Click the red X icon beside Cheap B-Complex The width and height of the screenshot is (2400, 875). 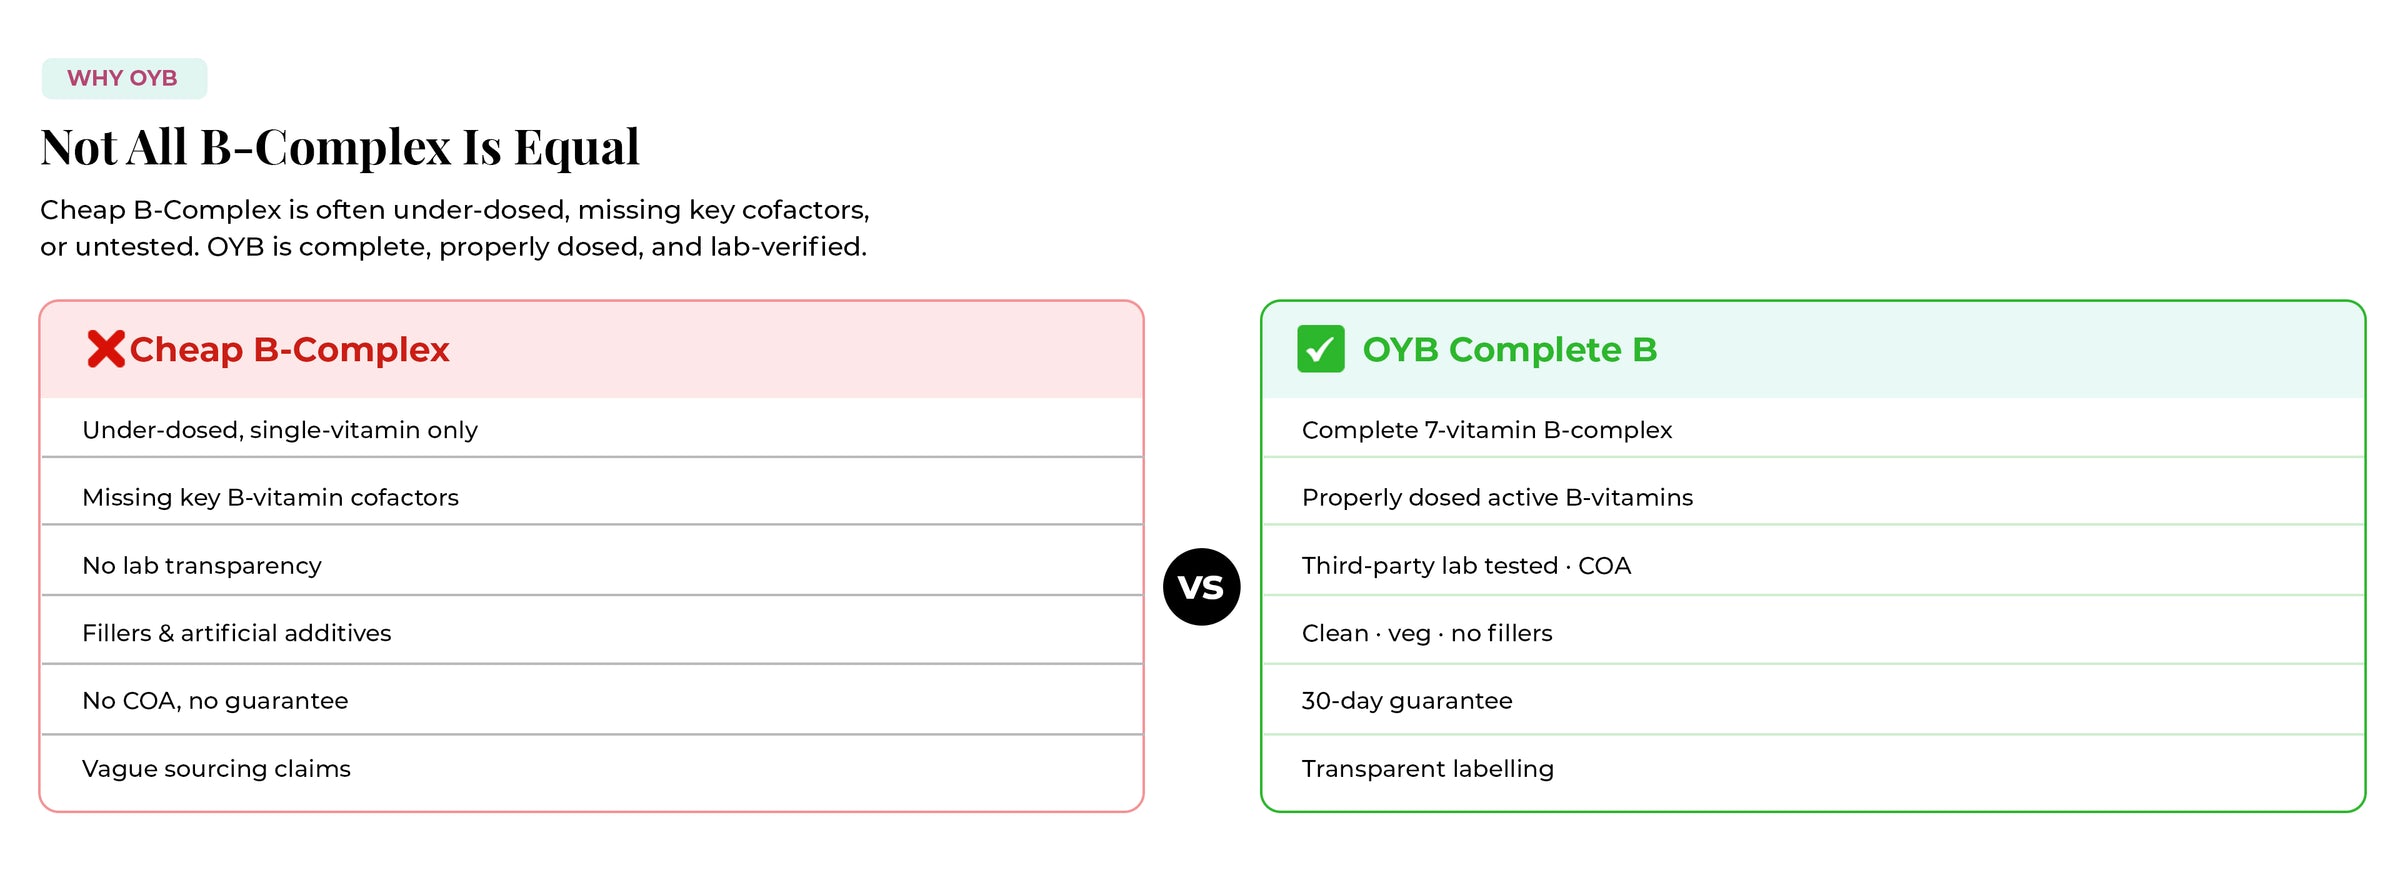pyautogui.click(x=106, y=349)
